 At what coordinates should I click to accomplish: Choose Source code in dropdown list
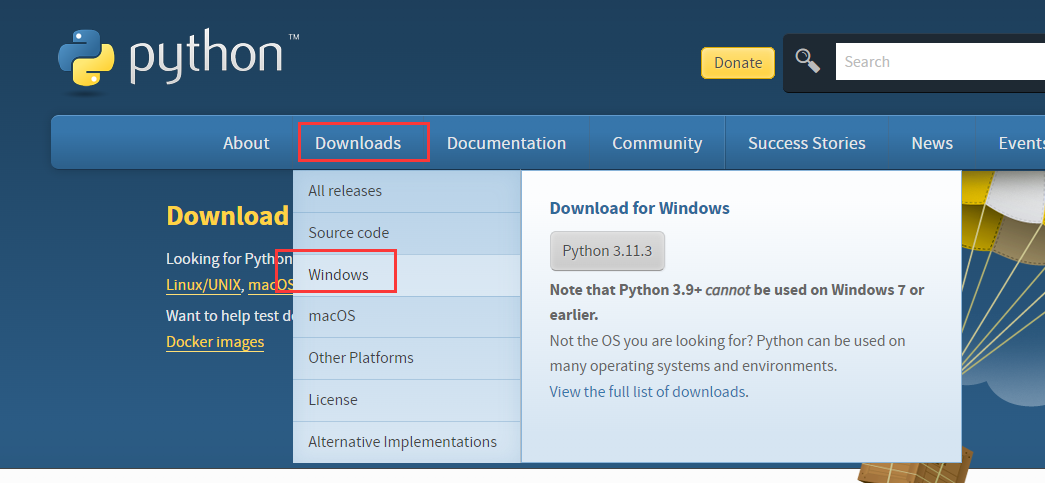[x=349, y=233]
